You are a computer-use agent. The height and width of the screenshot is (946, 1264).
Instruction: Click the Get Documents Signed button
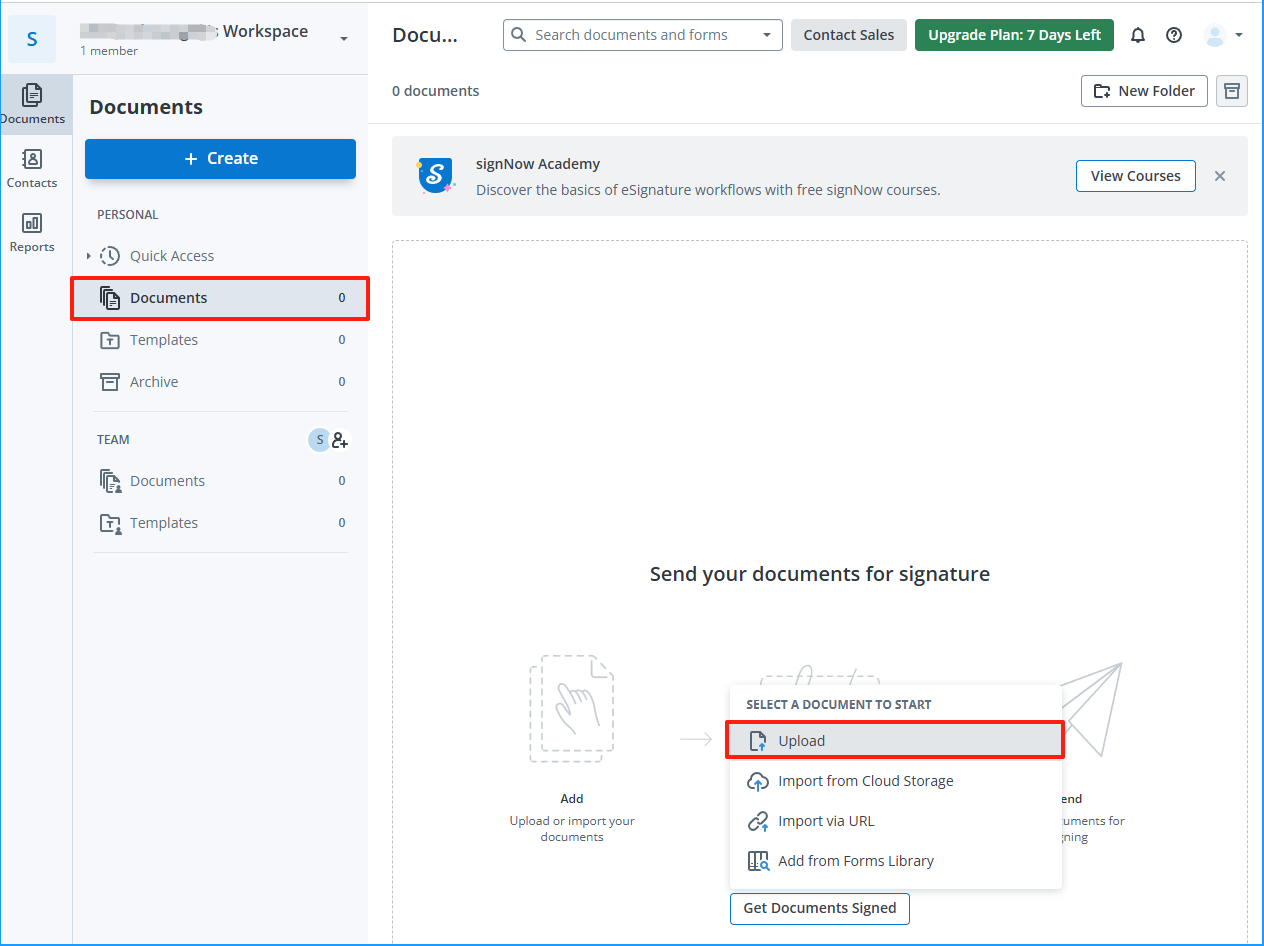[x=820, y=909]
